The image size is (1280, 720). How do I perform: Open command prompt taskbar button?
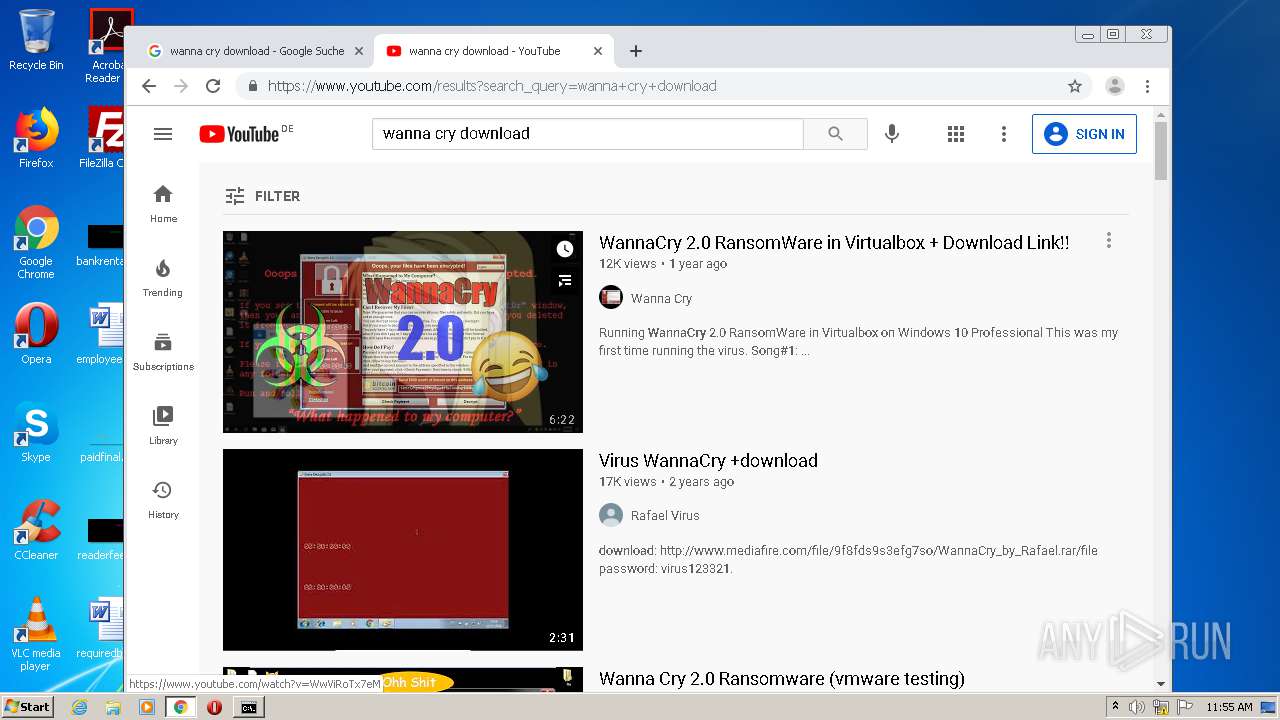(248, 707)
